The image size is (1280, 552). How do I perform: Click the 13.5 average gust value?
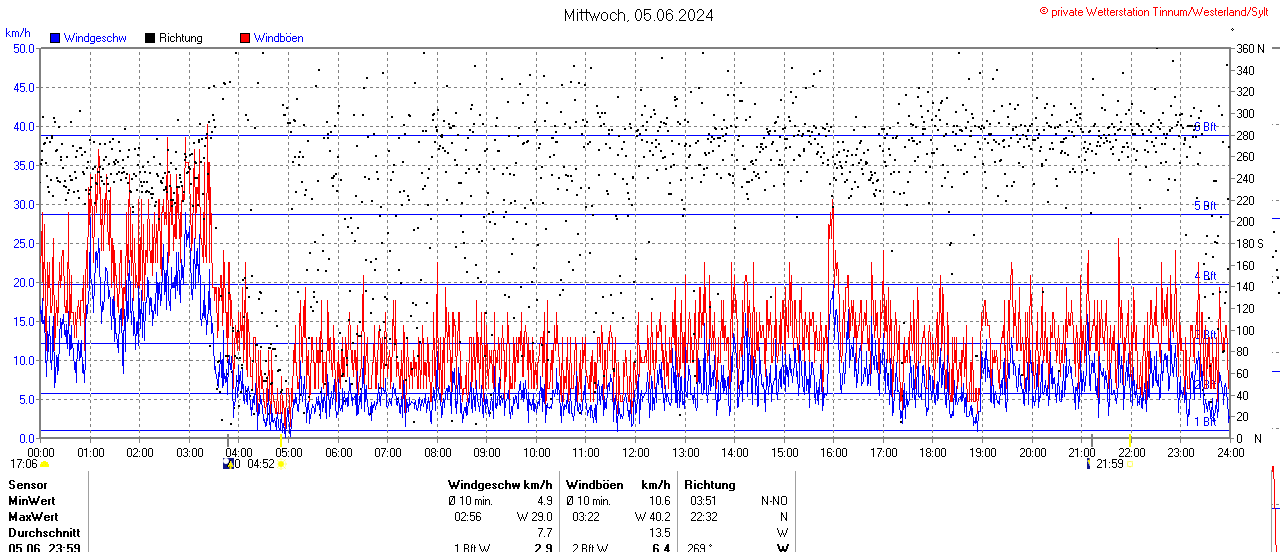[660, 533]
